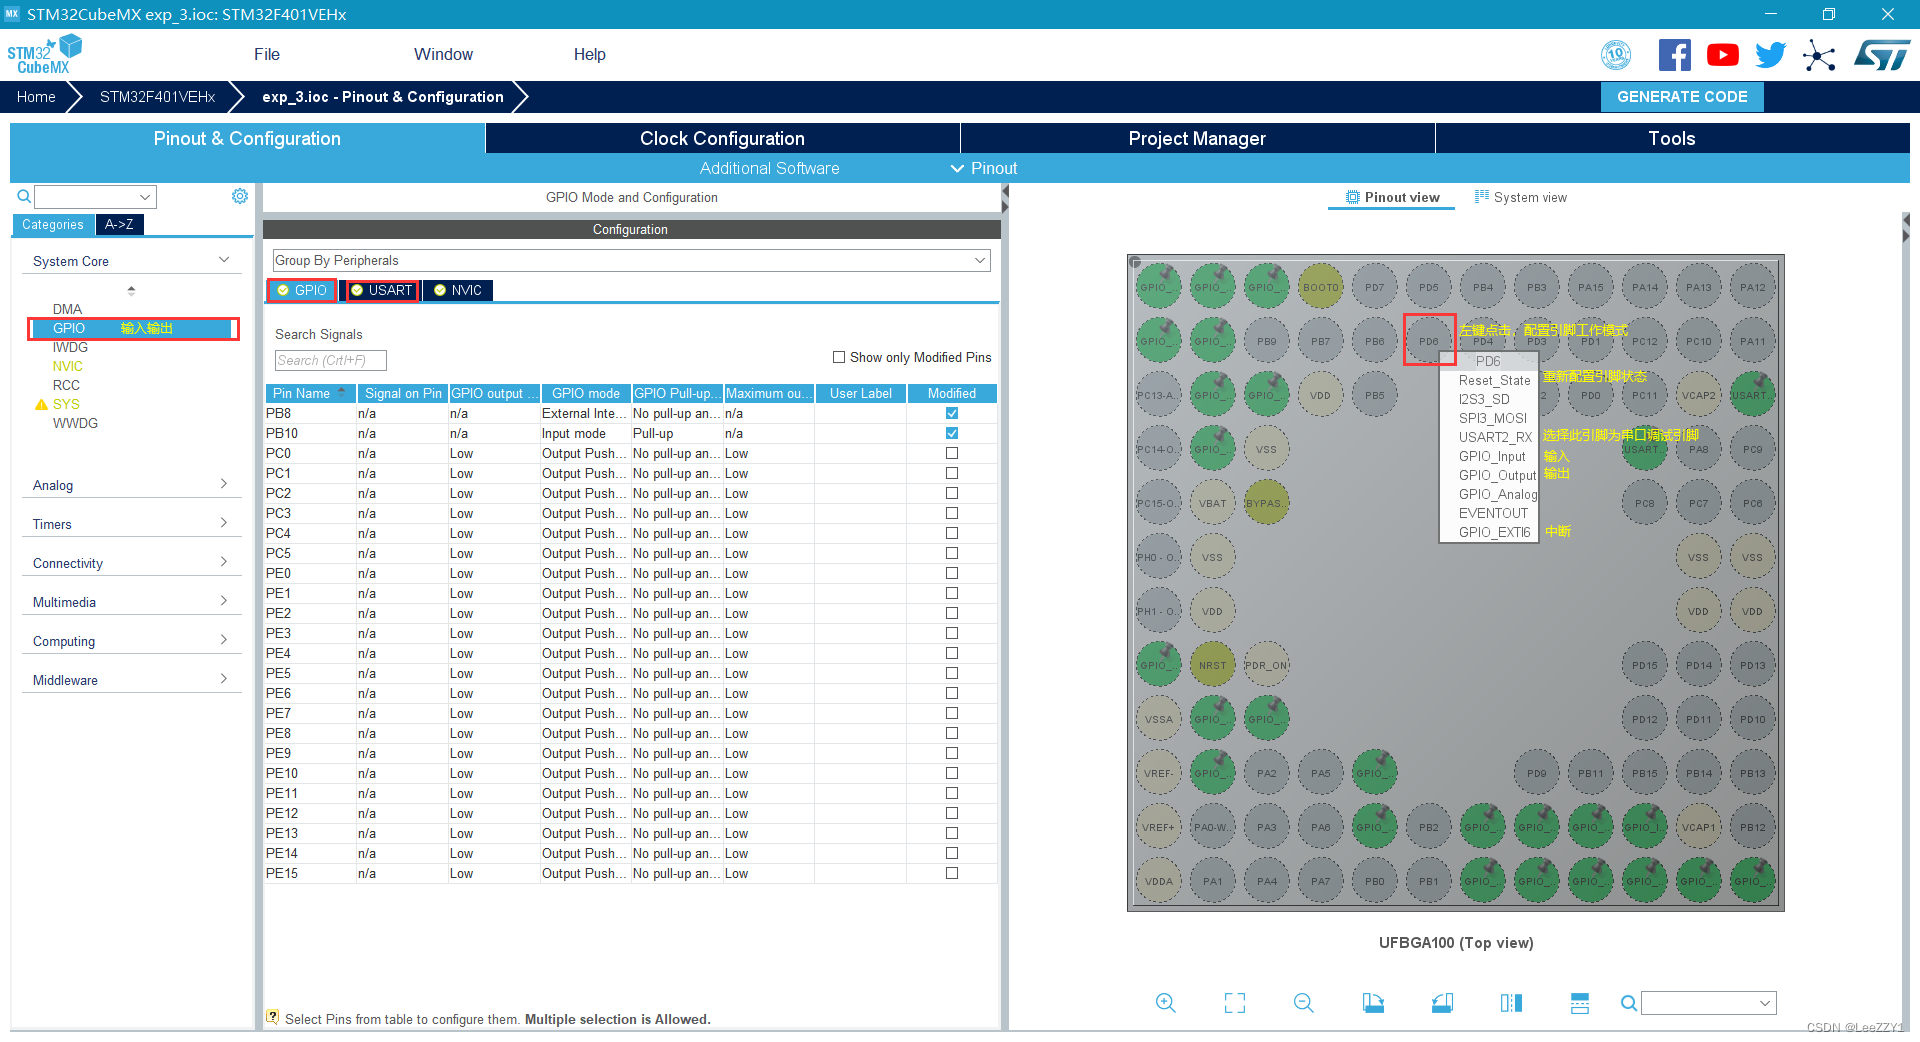Zoom out on the pinout view
Viewport: 1920px width, 1042px height.
[1303, 1003]
